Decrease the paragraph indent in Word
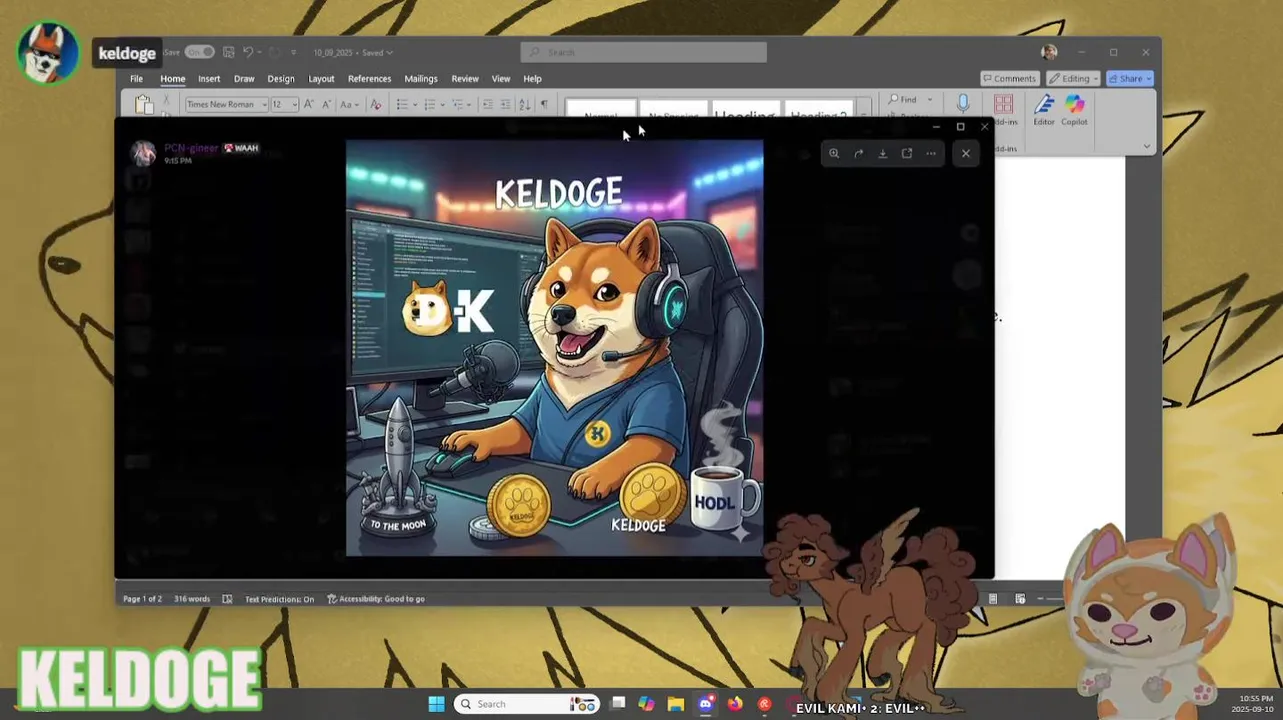 coord(488,104)
